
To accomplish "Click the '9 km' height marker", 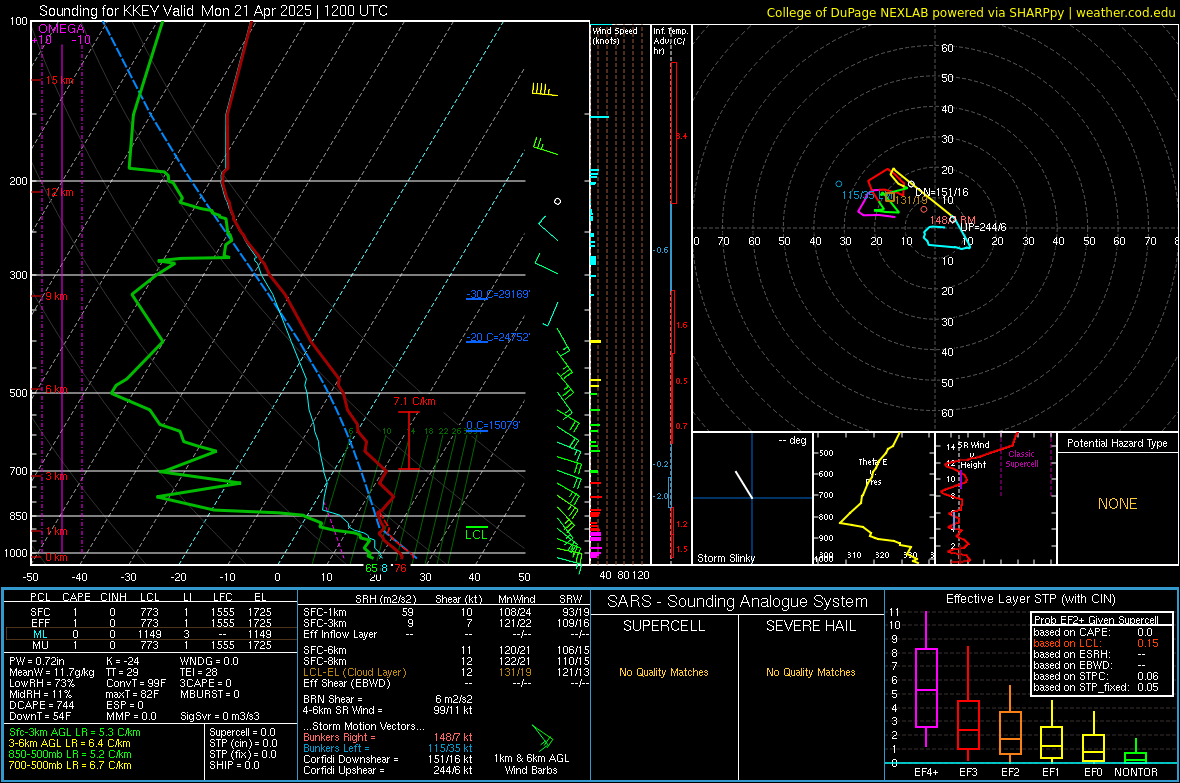I will click(56, 296).
